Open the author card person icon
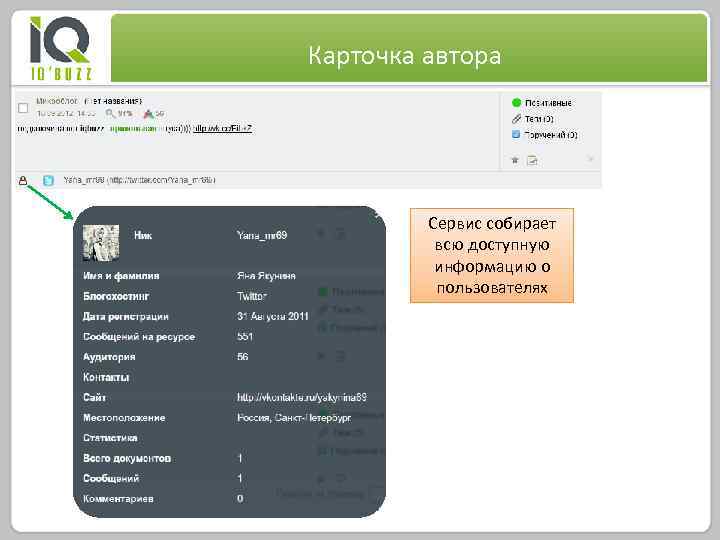The width and height of the screenshot is (720, 540). pos(22,180)
